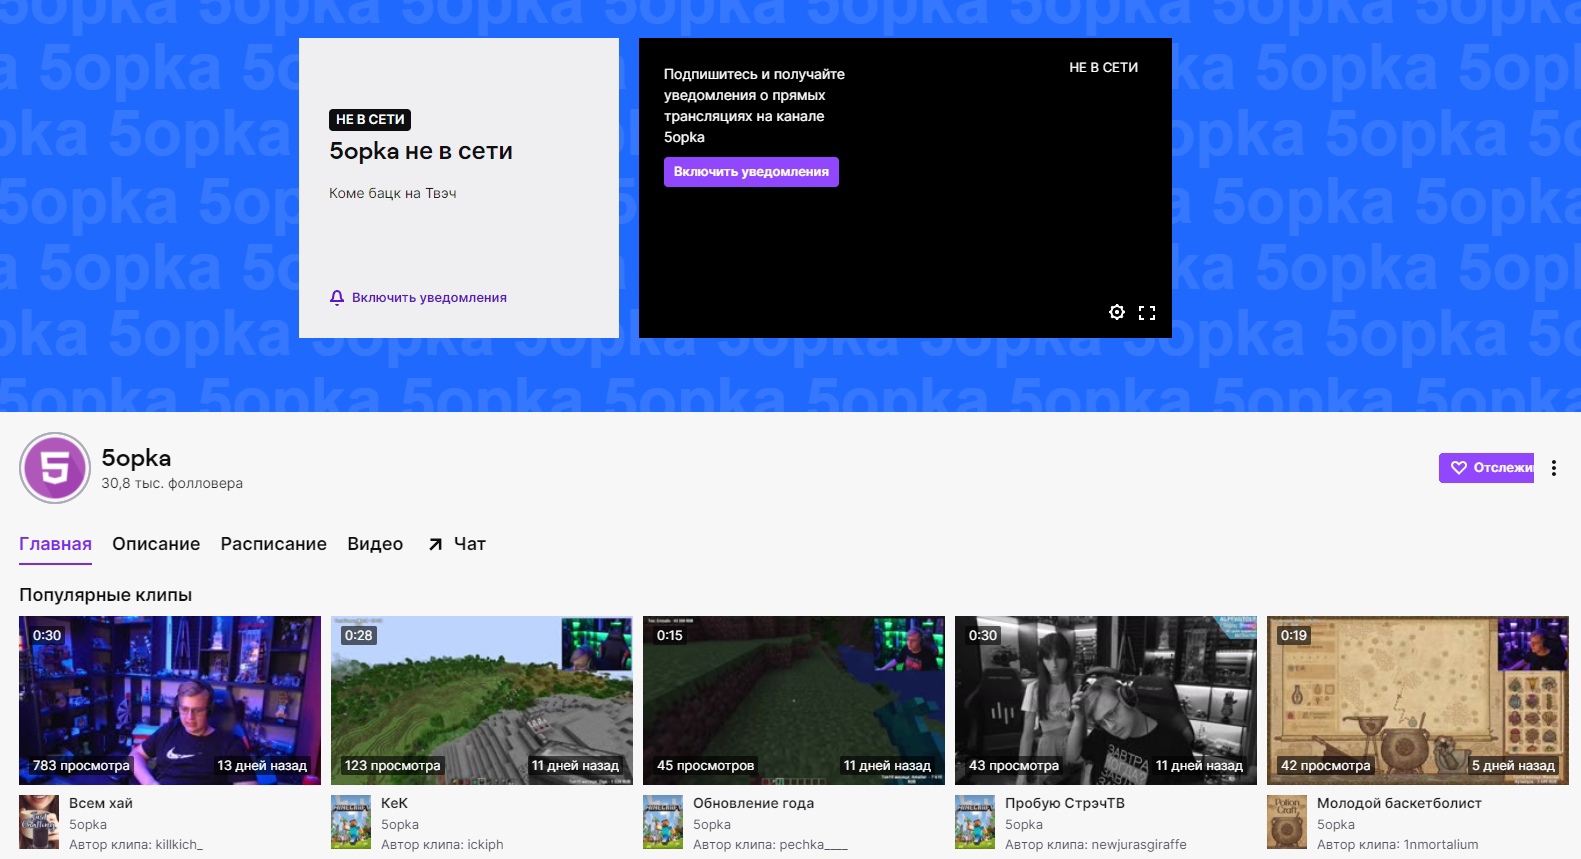Click purple Включить уведомления button in player
The width and height of the screenshot is (1581, 859).
(x=751, y=172)
